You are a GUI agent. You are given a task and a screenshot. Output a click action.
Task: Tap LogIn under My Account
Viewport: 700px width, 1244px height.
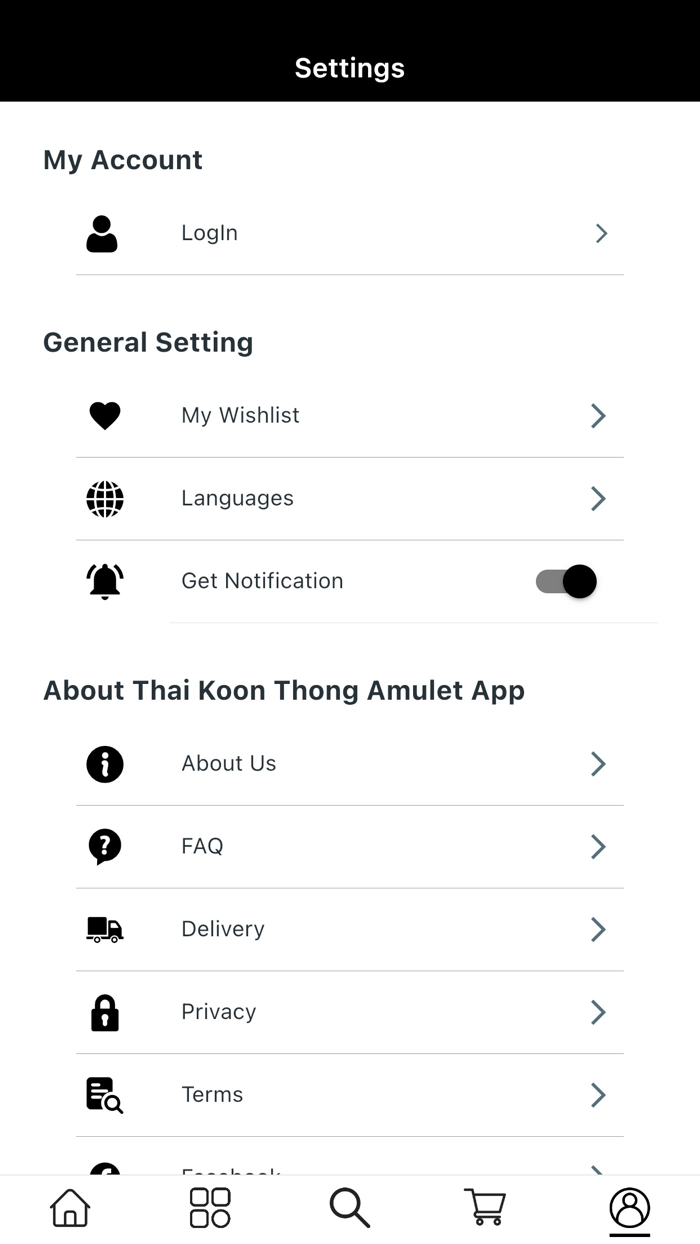coord(209,233)
